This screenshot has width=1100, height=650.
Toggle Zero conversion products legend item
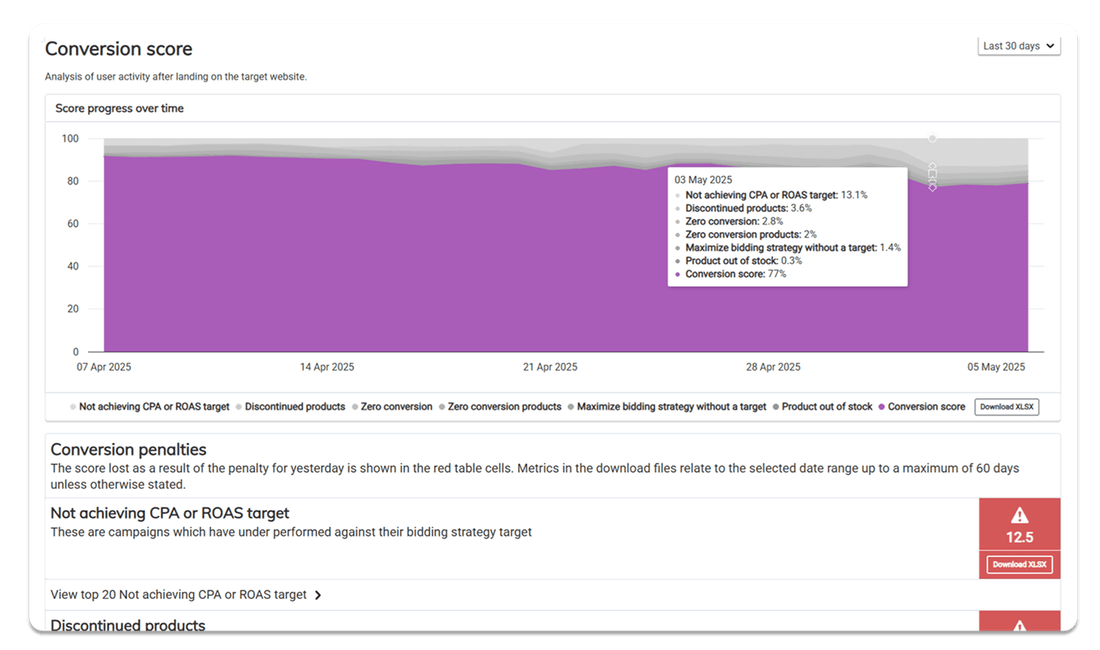click(500, 407)
